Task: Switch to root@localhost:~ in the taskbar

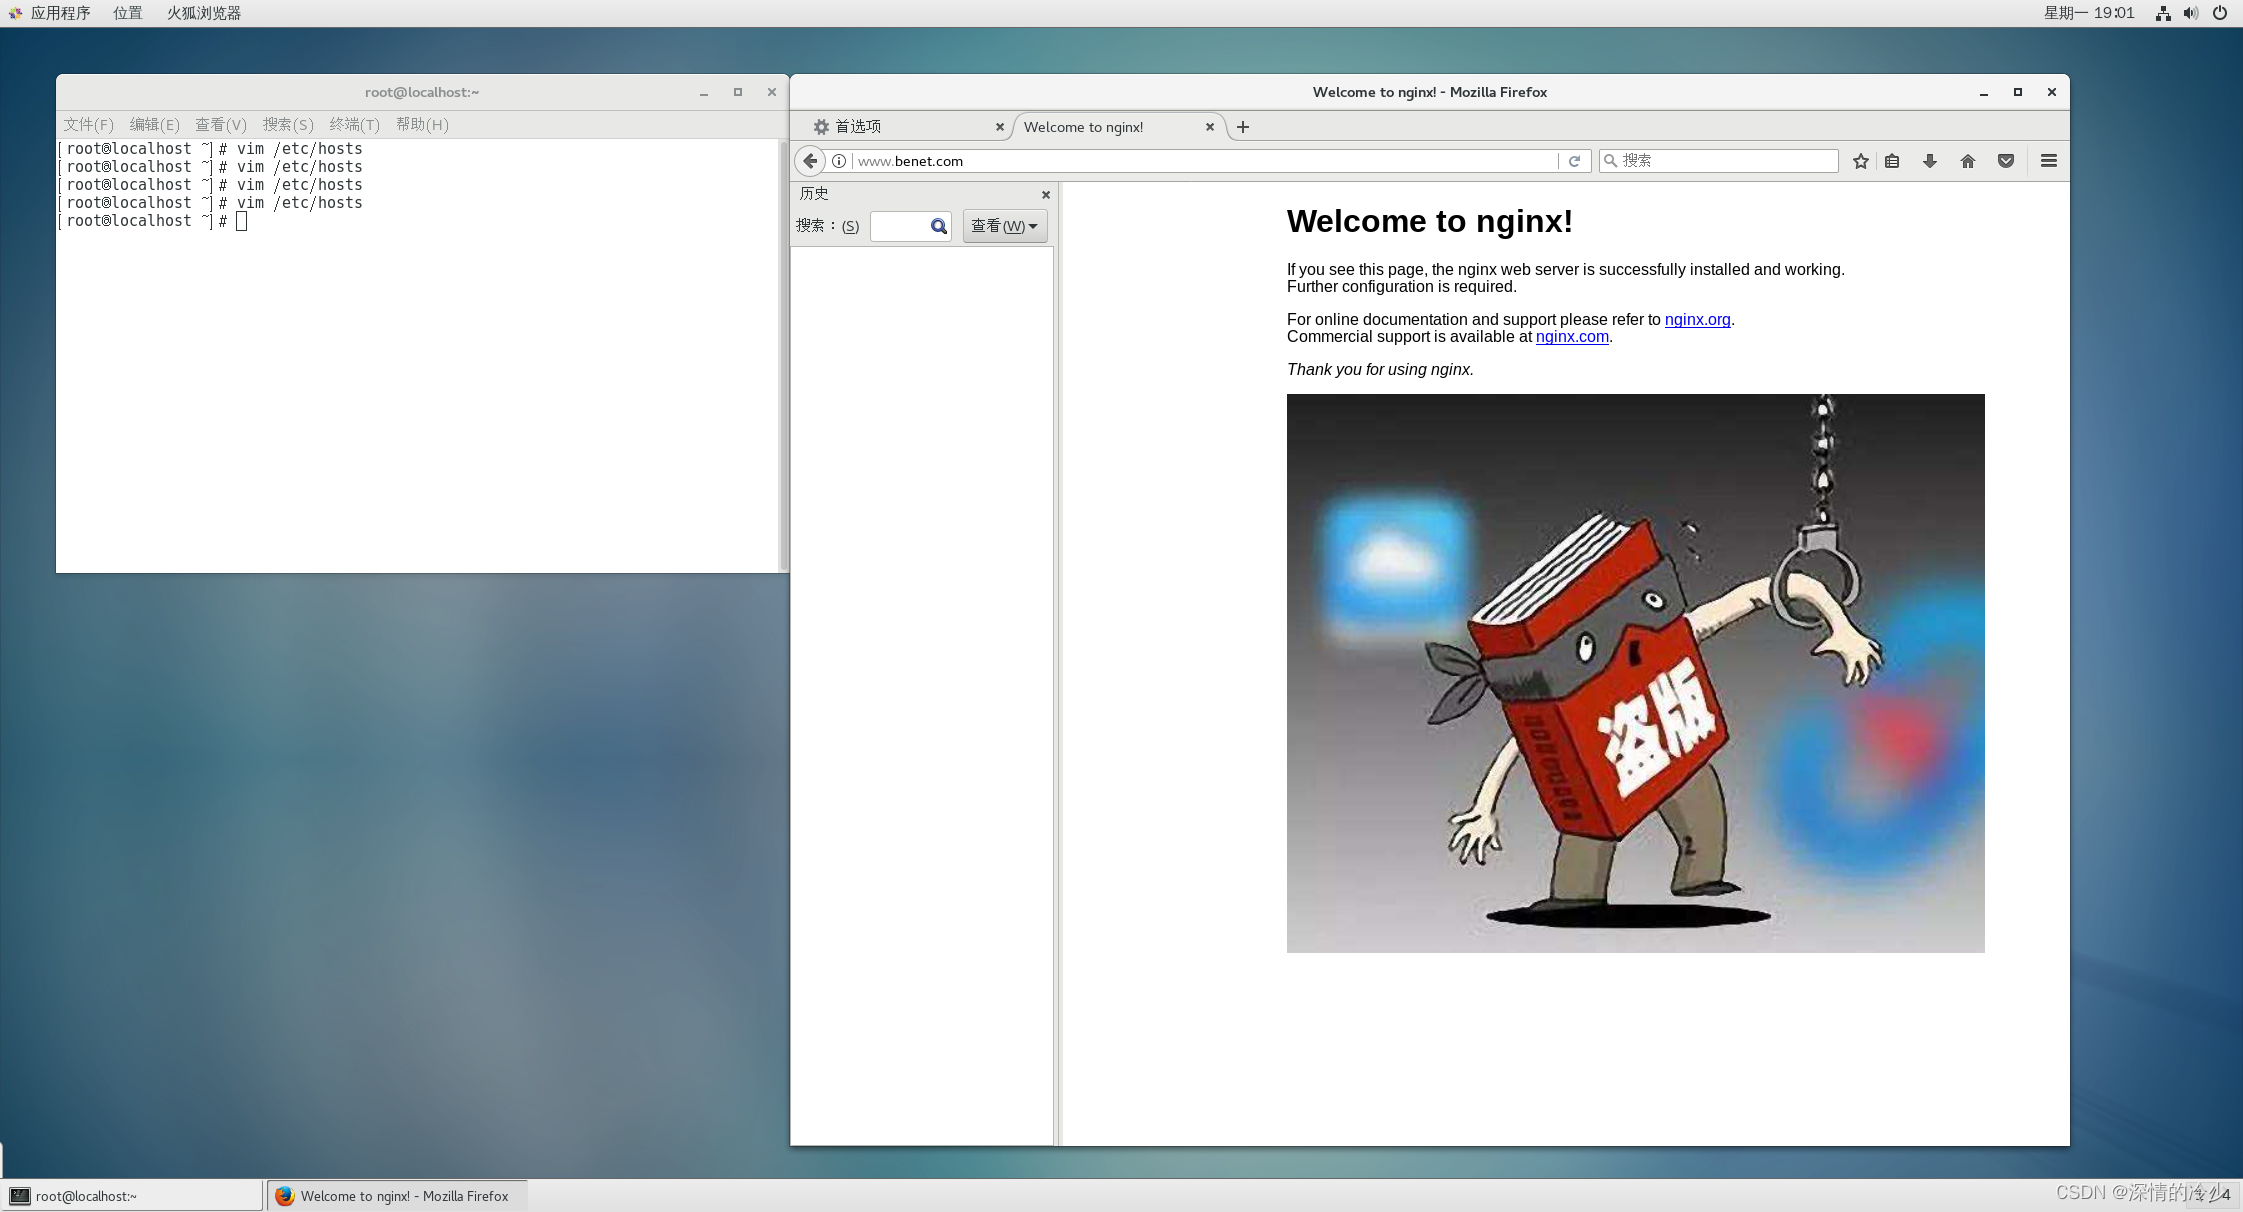Action: coord(133,1195)
